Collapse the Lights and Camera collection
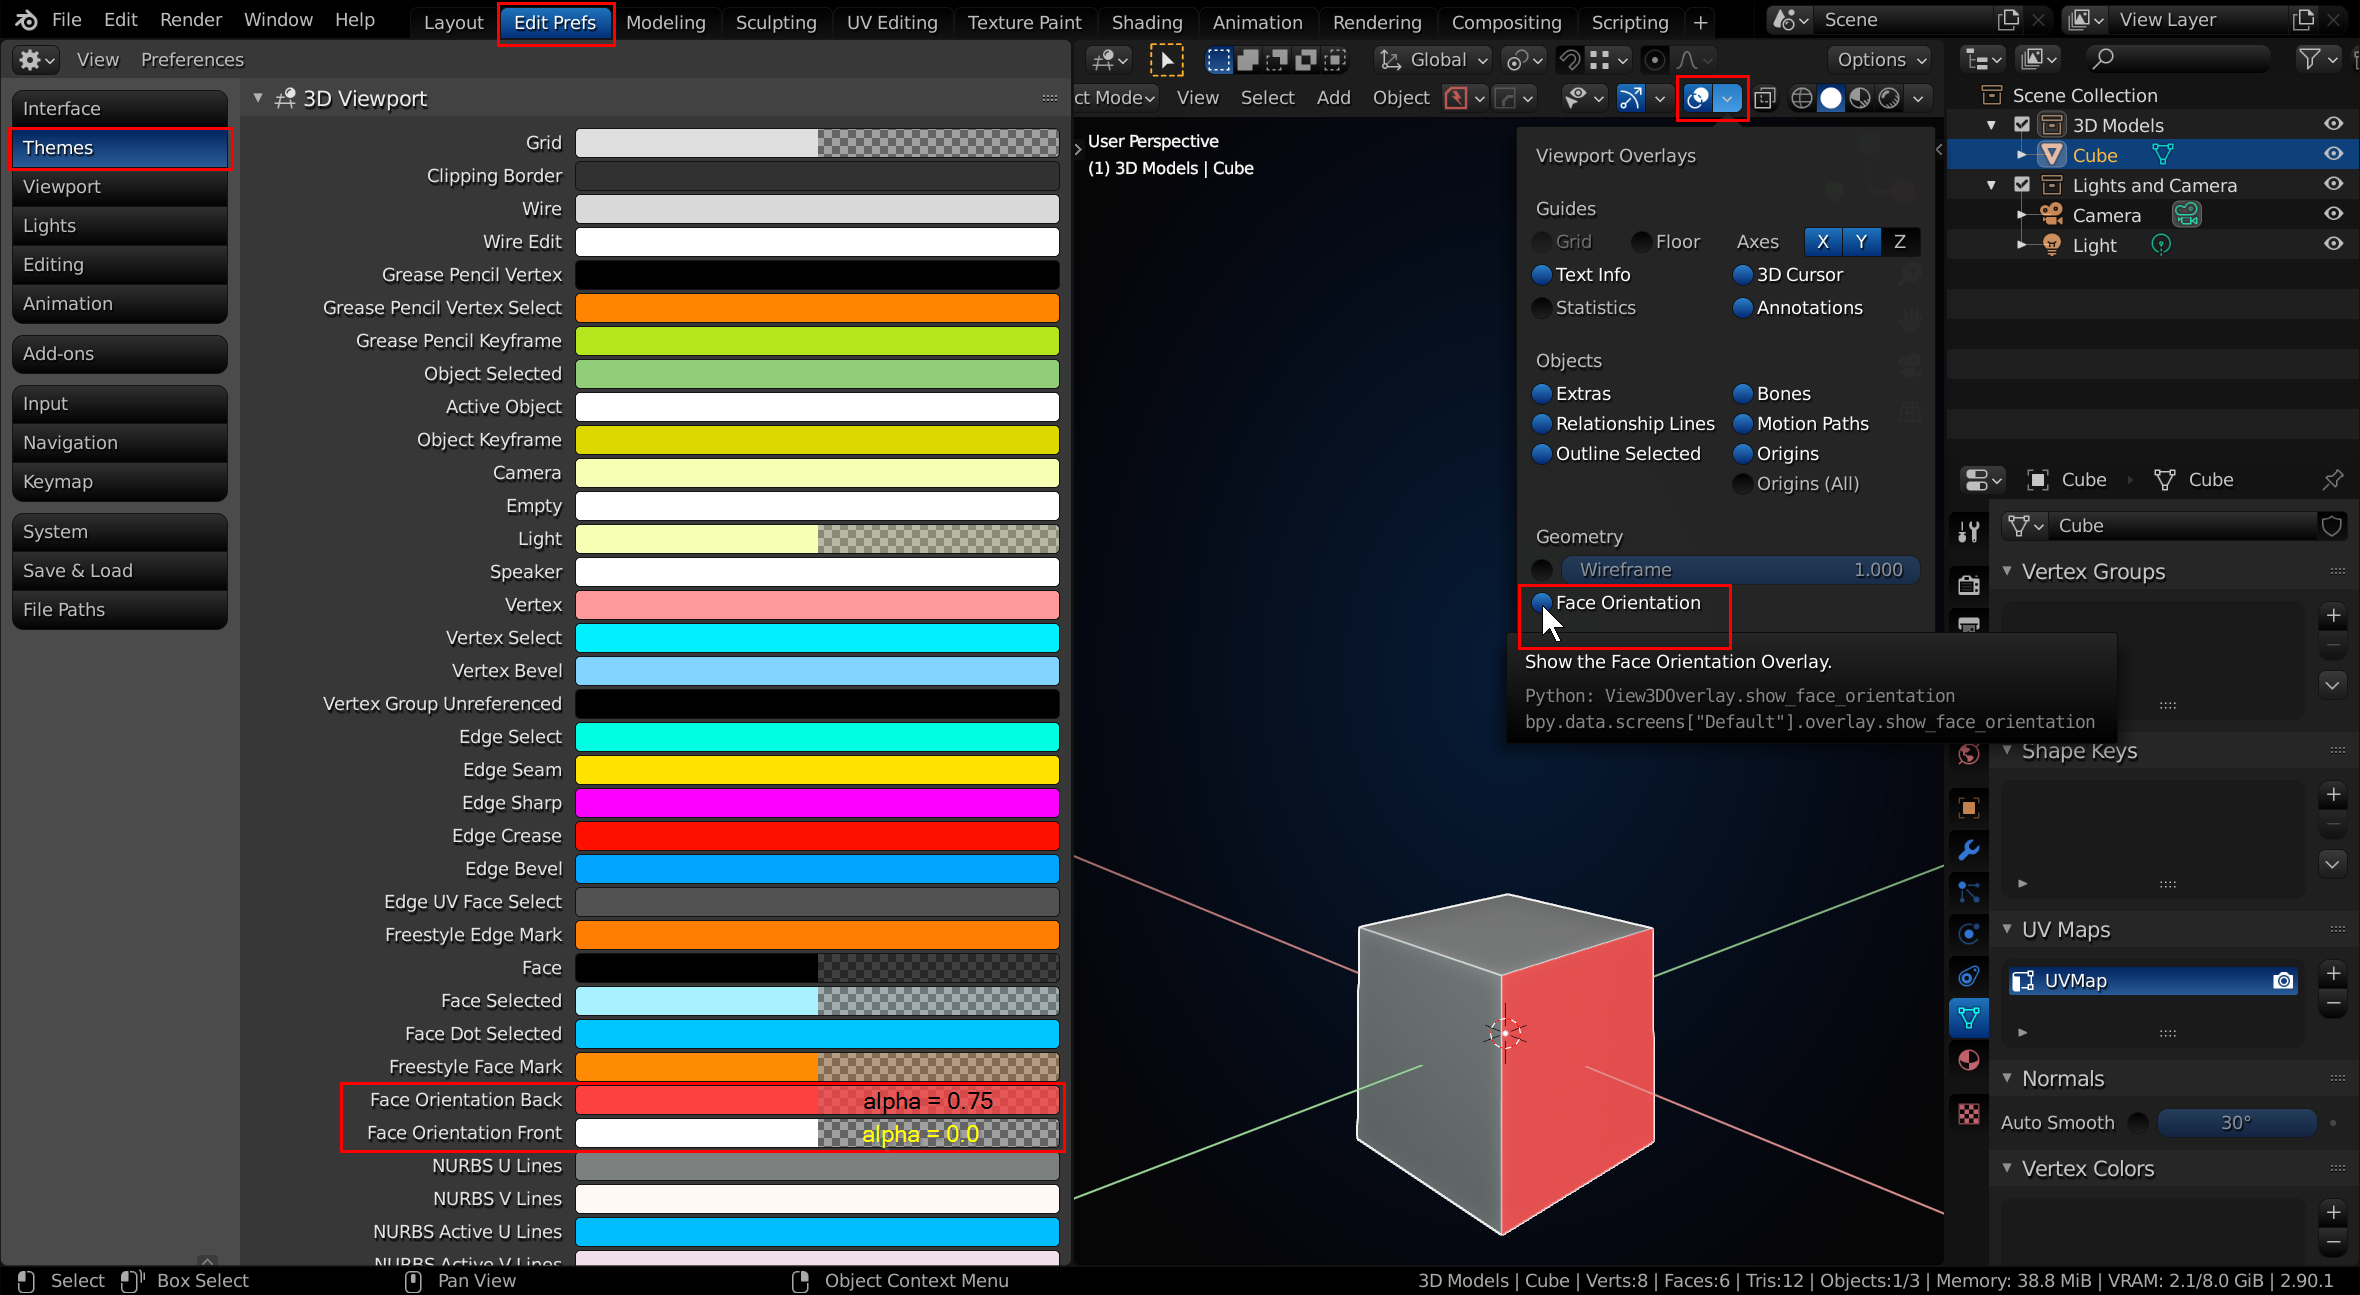The width and height of the screenshot is (2360, 1295). (x=1991, y=185)
